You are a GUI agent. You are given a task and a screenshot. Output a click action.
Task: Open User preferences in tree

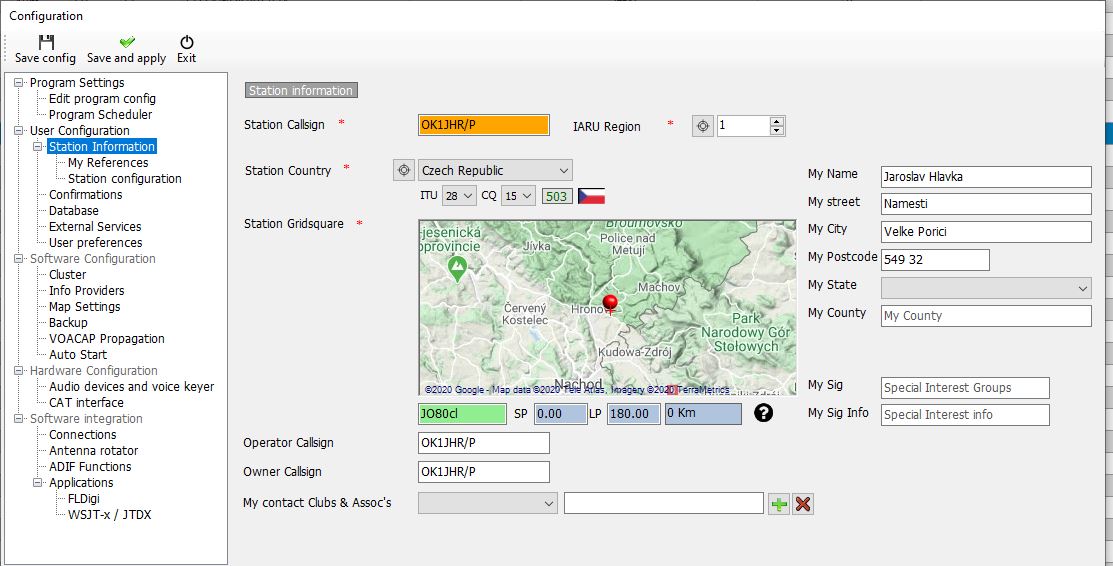click(x=96, y=242)
